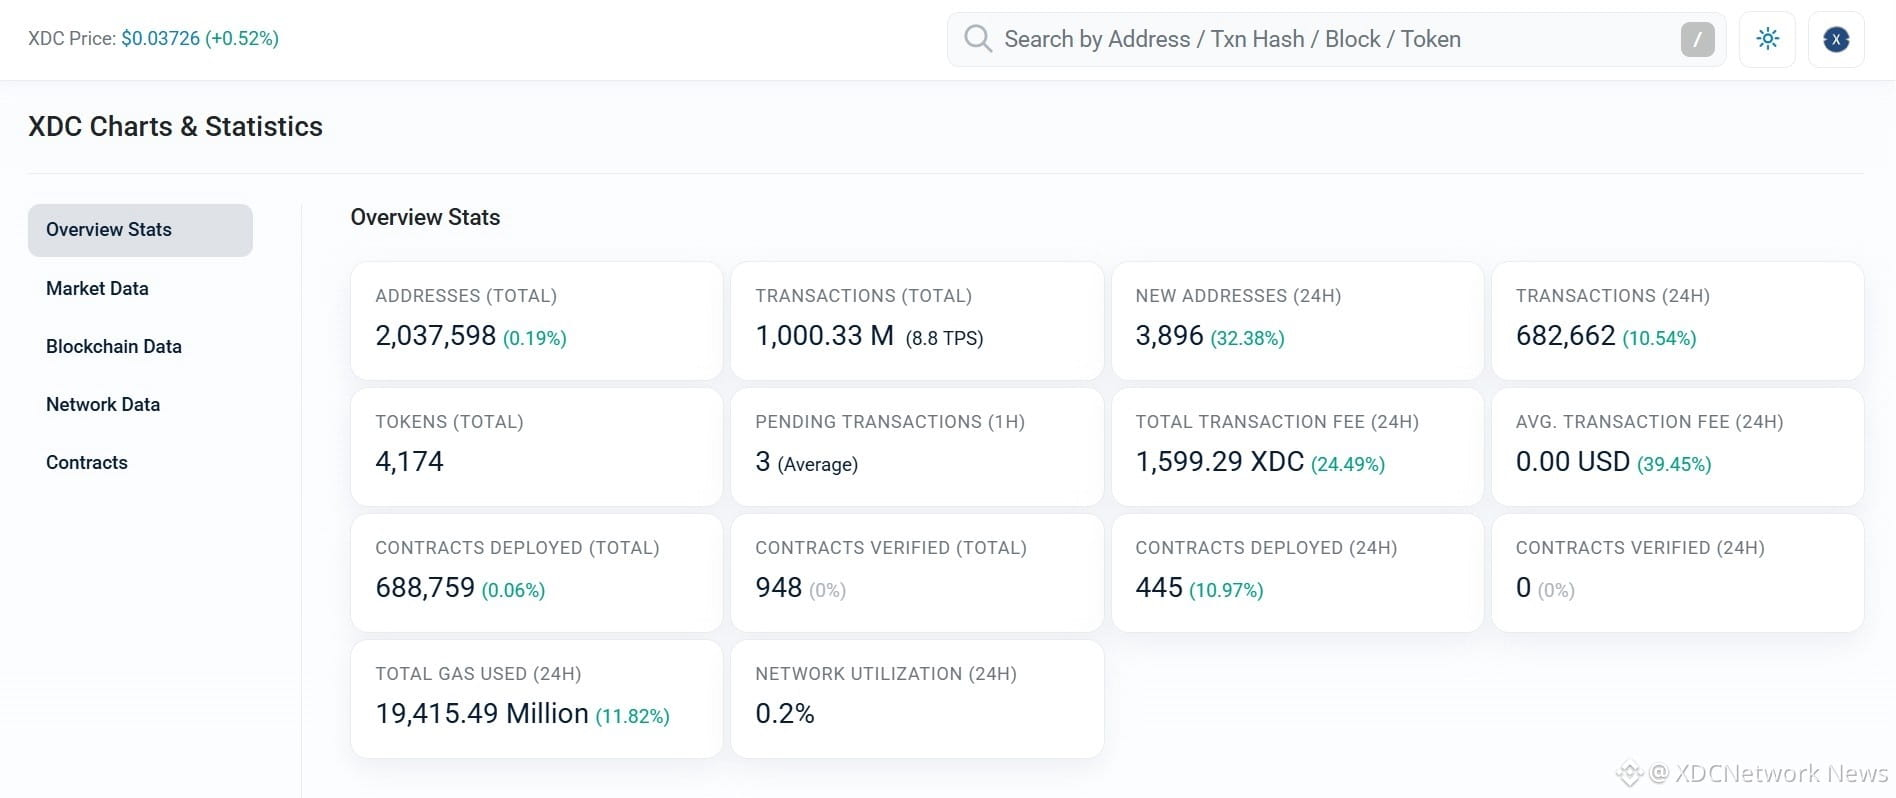This screenshot has height=798, width=1896.
Task: Click the XDC network logo icon
Action: click(1836, 39)
